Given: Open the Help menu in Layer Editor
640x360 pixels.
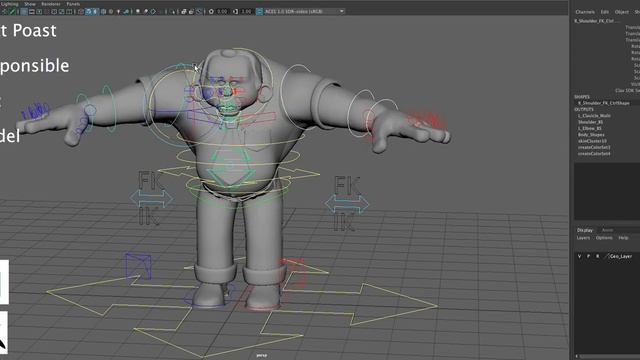Looking at the screenshot, I should (x=623, y=238).
